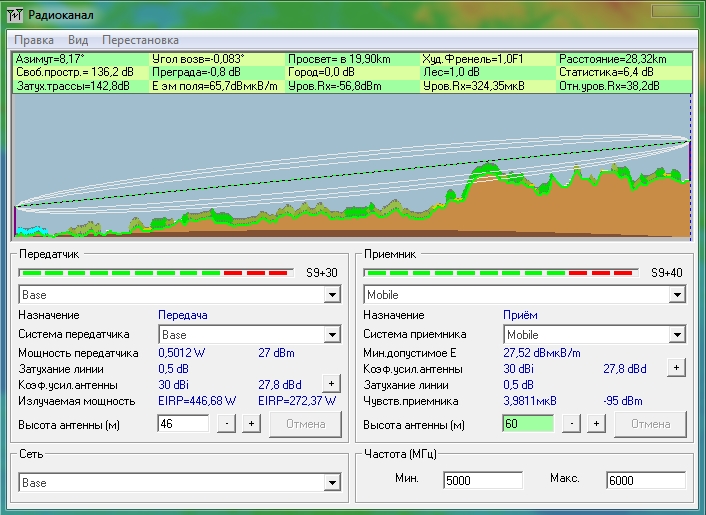Expand the Система передатчика dropdown
This screenshot has width=706, height=515.
pos(332,335)
